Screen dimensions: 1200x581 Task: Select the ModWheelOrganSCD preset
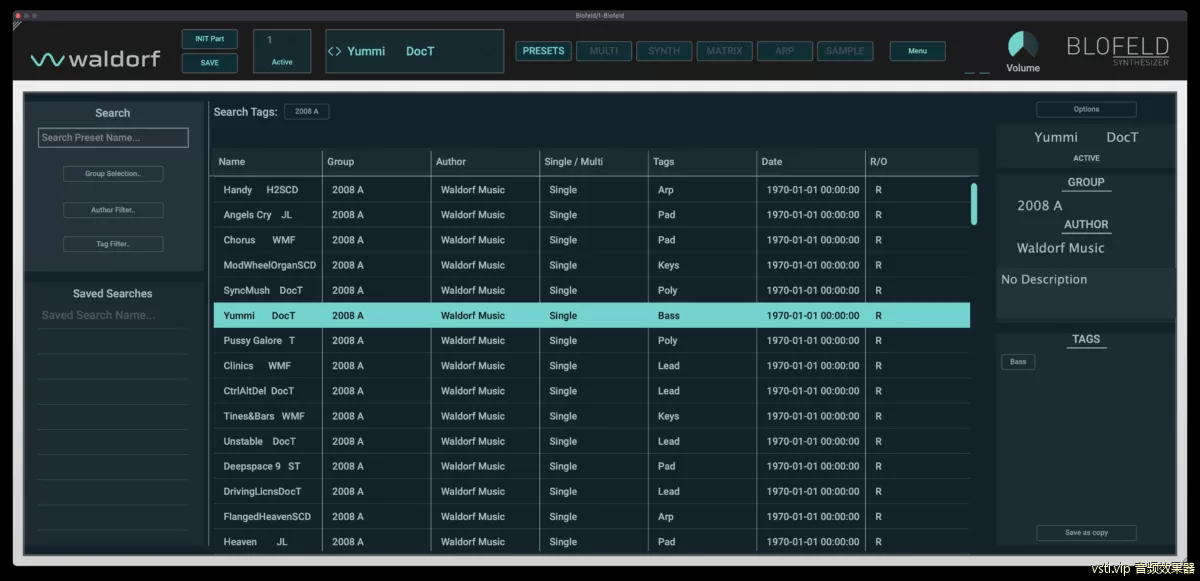[x=591, y=265]
